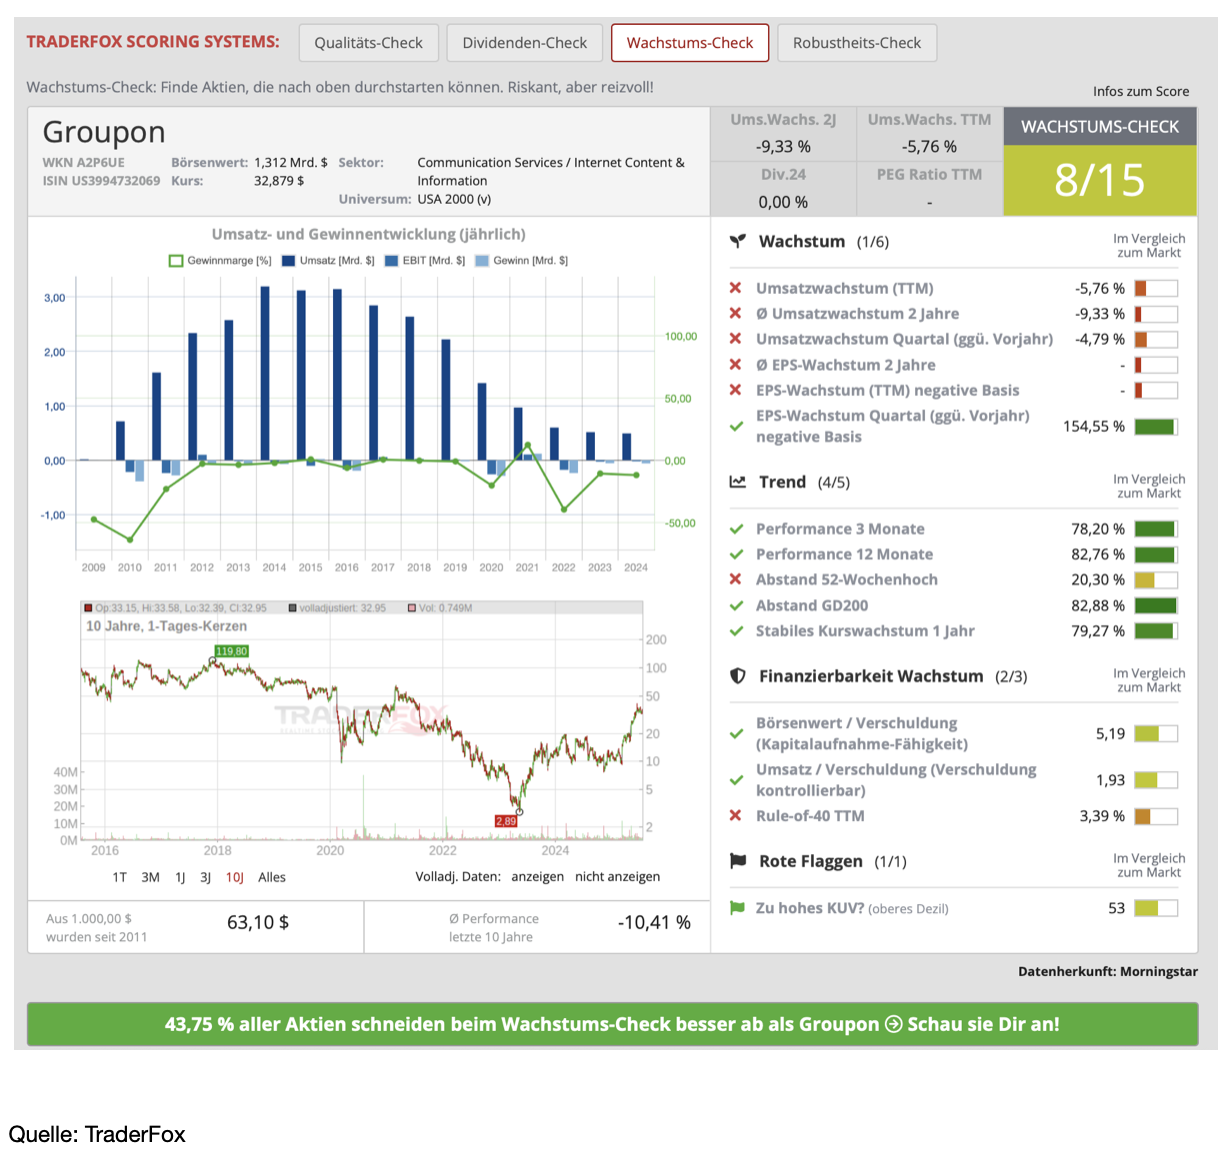Viewport: 1224px width, 1162px height.
Task: Click the green check beside Umsatz / Verschuldung
Action: (736, 780)
